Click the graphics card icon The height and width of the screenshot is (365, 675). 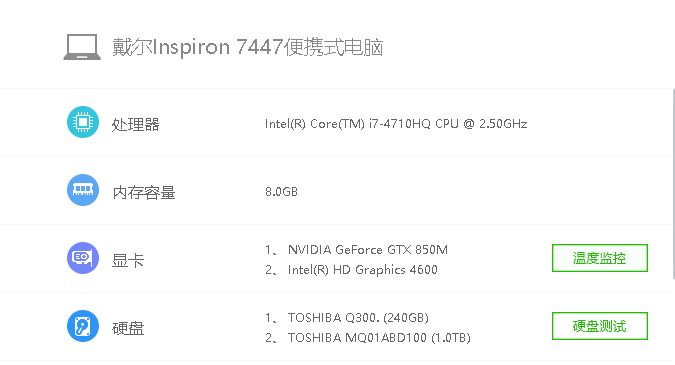click(83, 258)
